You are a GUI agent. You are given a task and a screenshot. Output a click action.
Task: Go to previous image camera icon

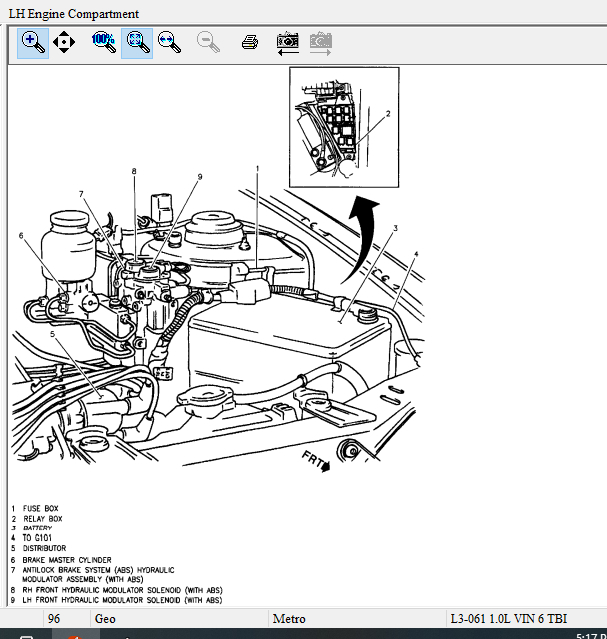click(x=288, y=43)
